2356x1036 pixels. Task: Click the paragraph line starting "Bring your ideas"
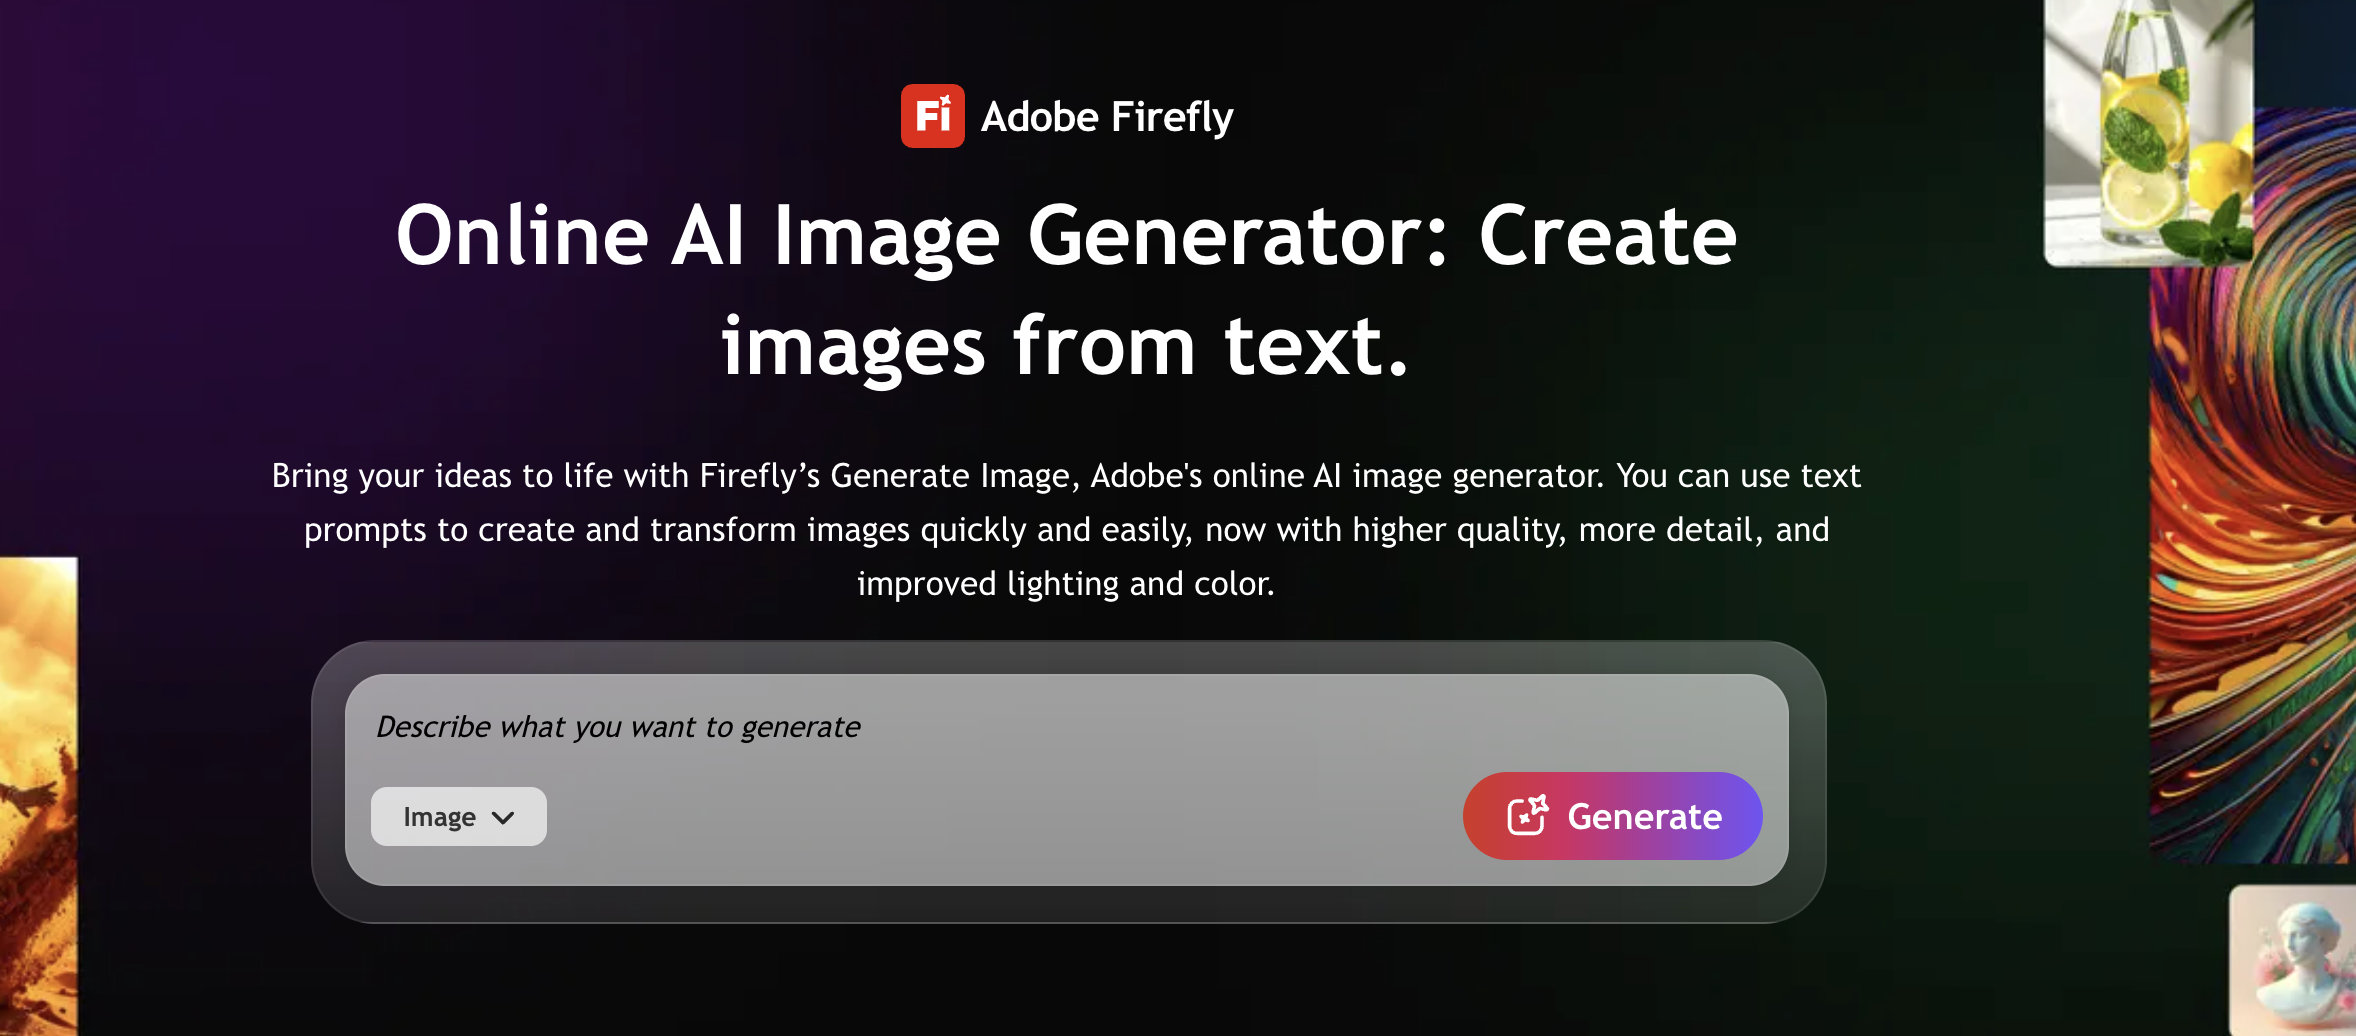click(x=1066, y=476)
